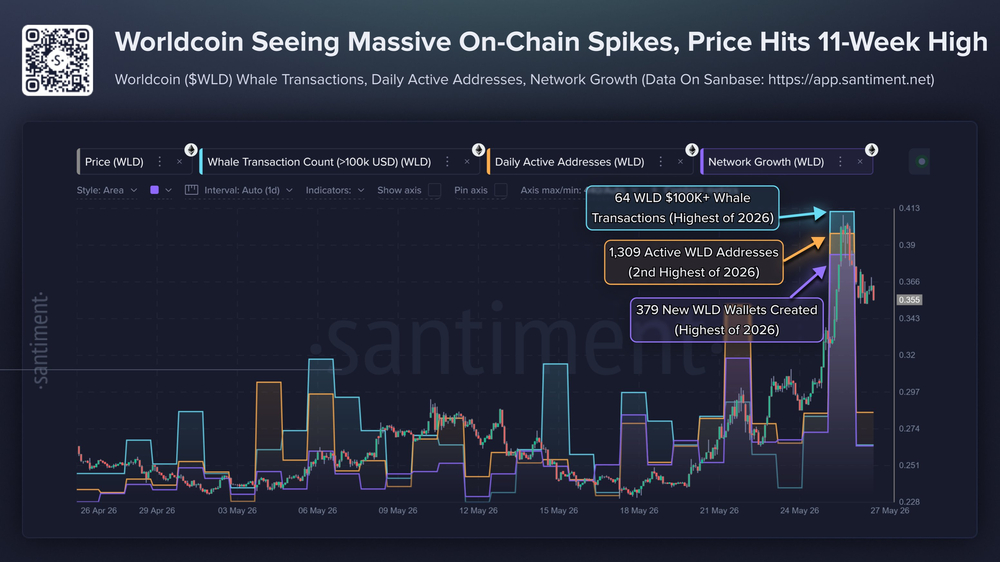Open Daily Active Addresses three-dot options menu

pos(661,162)
